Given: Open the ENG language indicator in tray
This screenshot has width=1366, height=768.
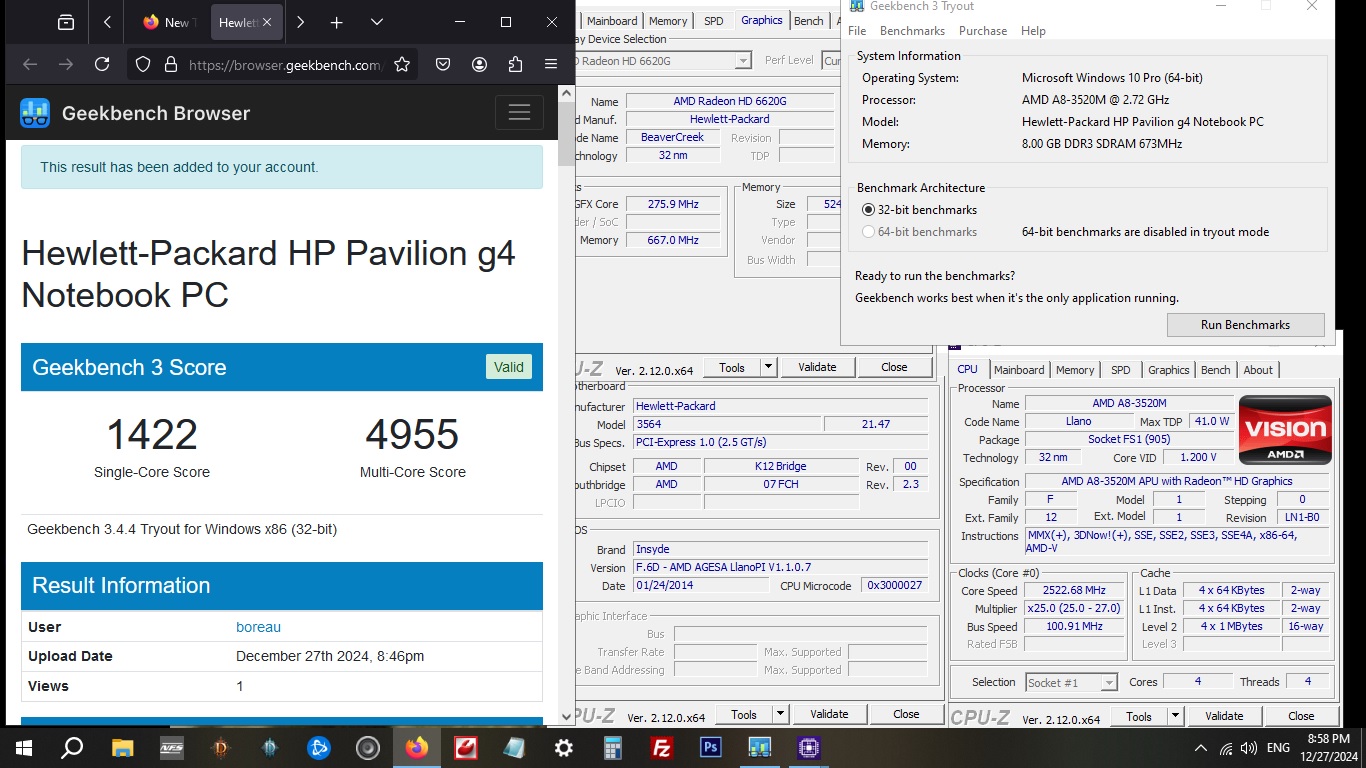Looking at the screenshot, I should tap(1278, 747).
